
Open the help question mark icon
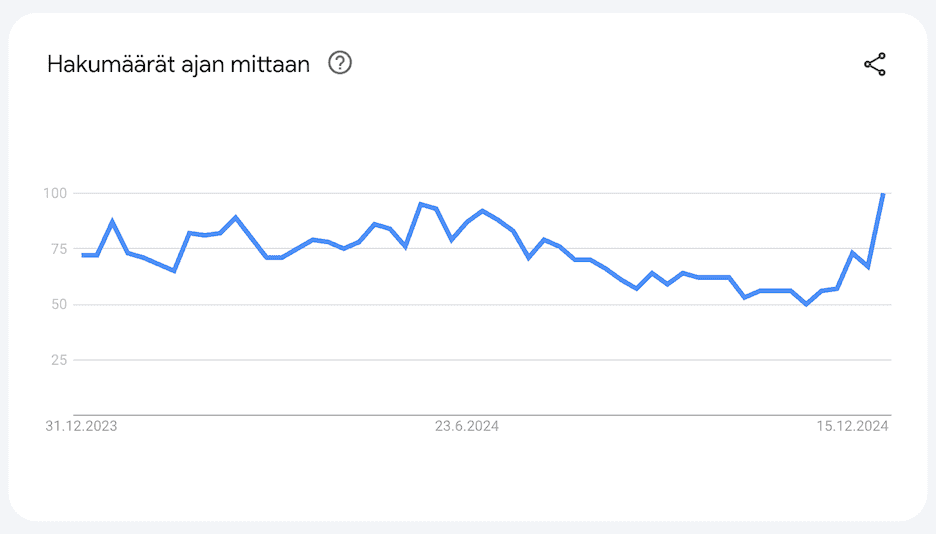point(340,64)
